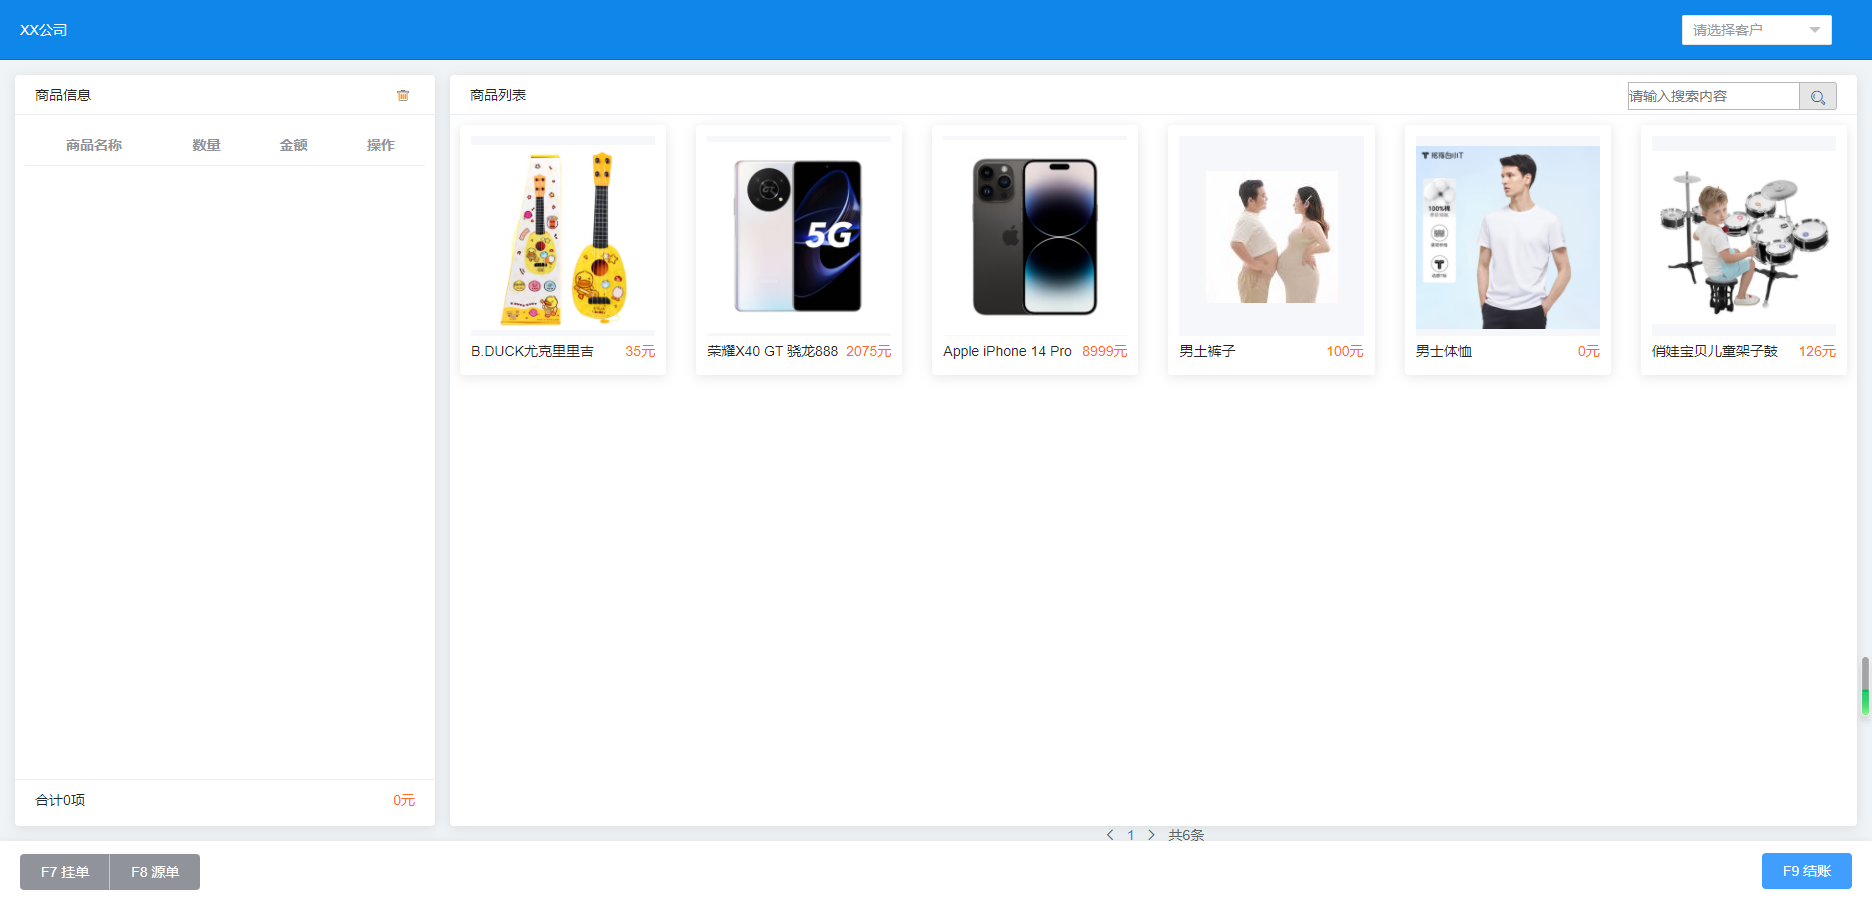
Task: Click the 8999元 price label
Action: point(1104,351)
